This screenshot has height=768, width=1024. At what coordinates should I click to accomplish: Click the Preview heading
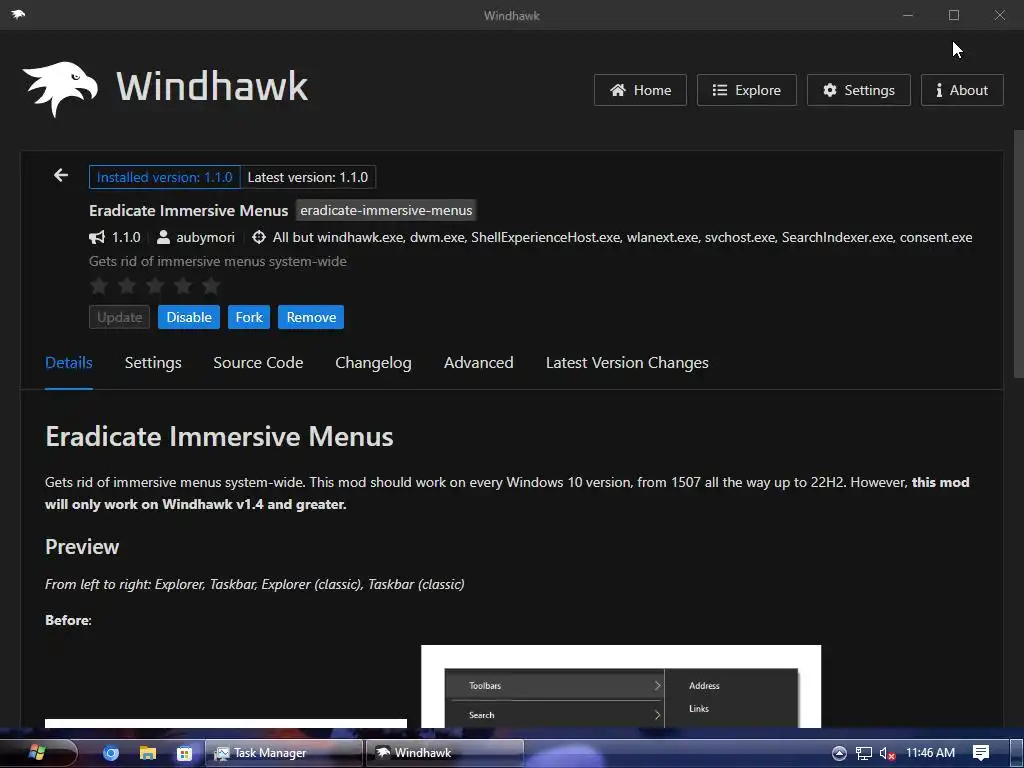[82, 547]
